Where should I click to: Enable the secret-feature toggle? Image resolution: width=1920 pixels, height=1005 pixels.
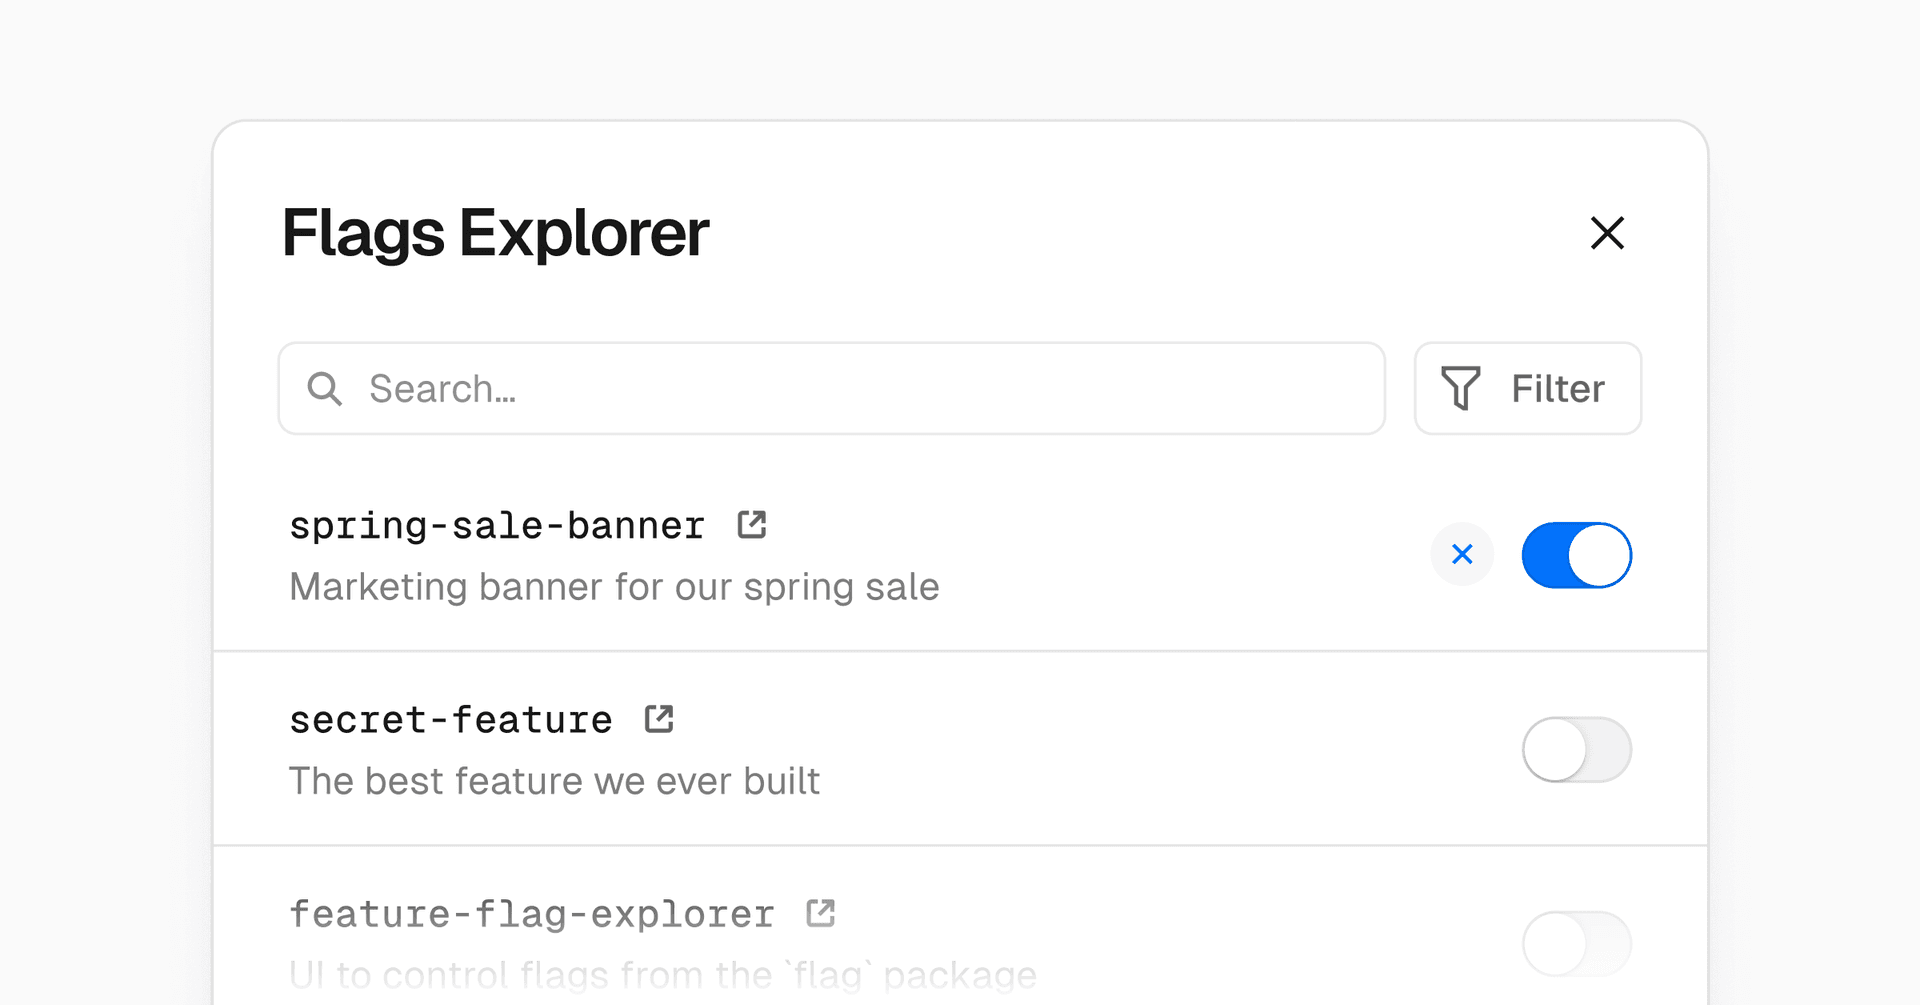click(x=1576, y=749)
